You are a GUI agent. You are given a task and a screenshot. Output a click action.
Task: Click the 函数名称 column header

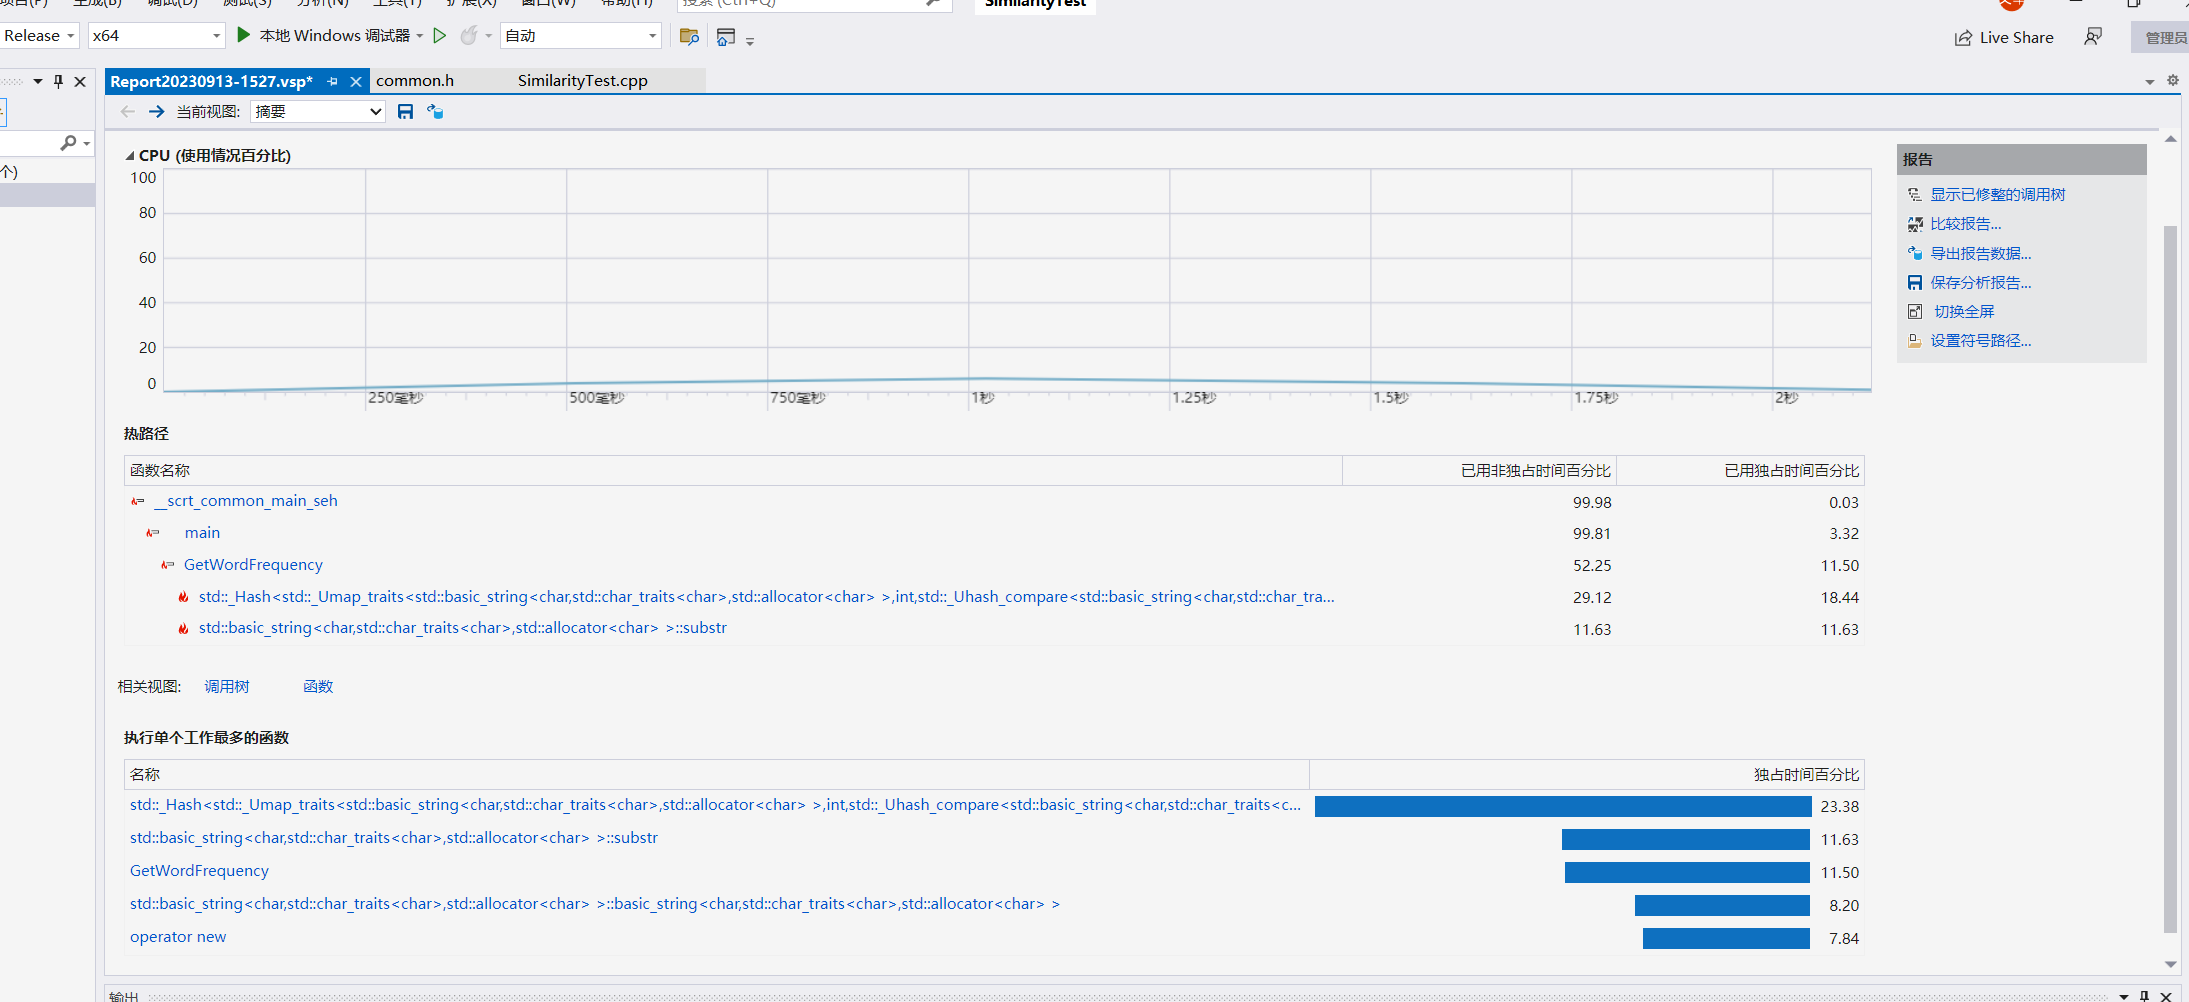733,470
